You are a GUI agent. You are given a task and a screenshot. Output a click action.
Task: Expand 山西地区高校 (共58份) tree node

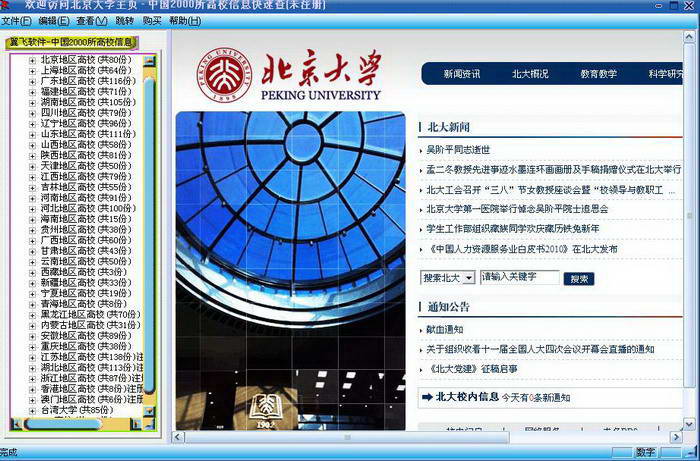[32, 145]
